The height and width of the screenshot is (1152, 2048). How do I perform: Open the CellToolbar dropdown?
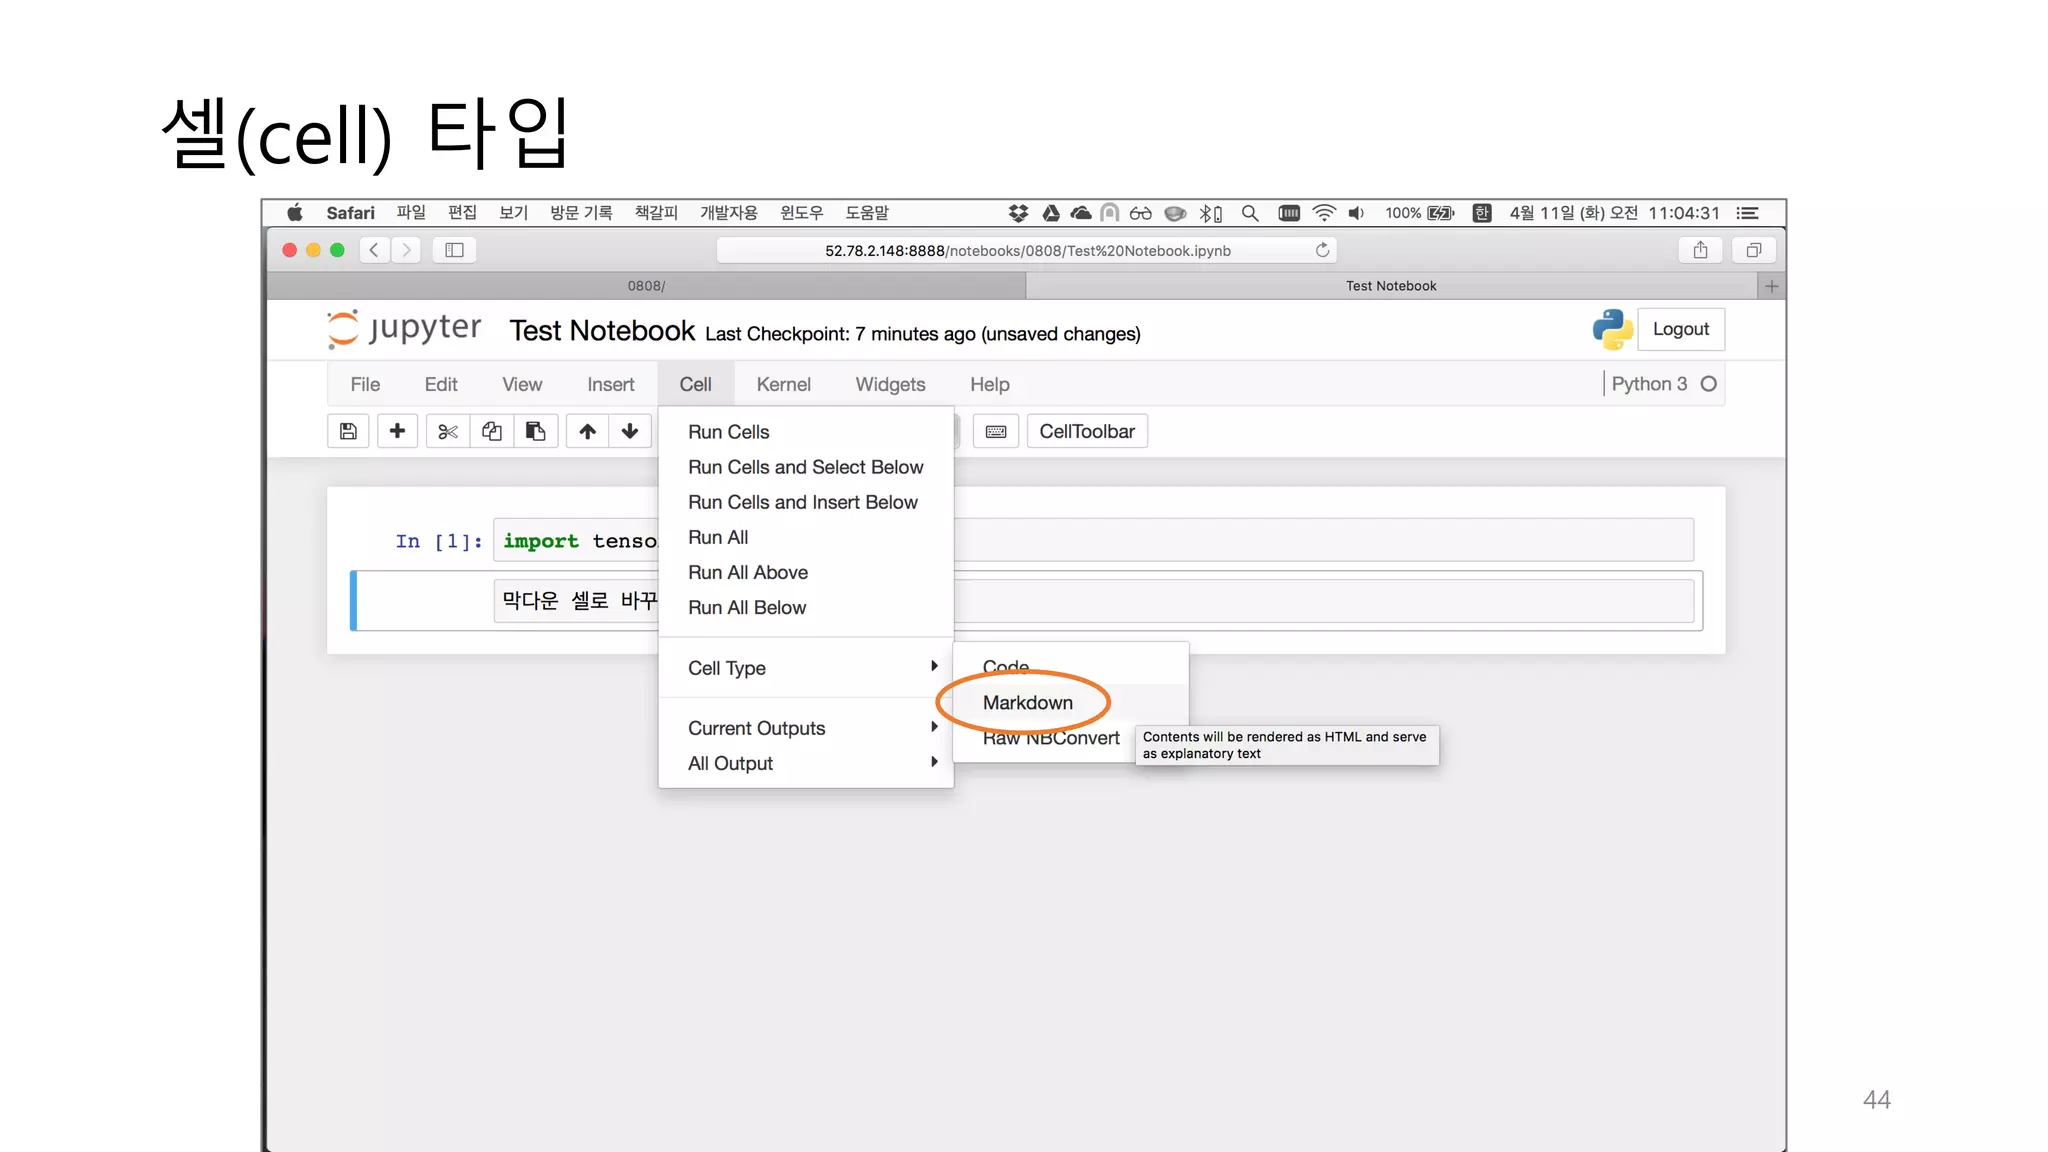pos(1087,431)
